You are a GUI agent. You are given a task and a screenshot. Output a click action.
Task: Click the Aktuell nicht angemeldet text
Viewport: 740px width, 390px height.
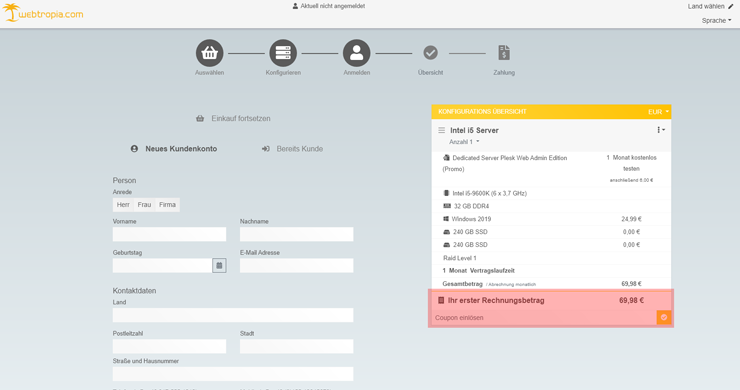pos(333,6)
